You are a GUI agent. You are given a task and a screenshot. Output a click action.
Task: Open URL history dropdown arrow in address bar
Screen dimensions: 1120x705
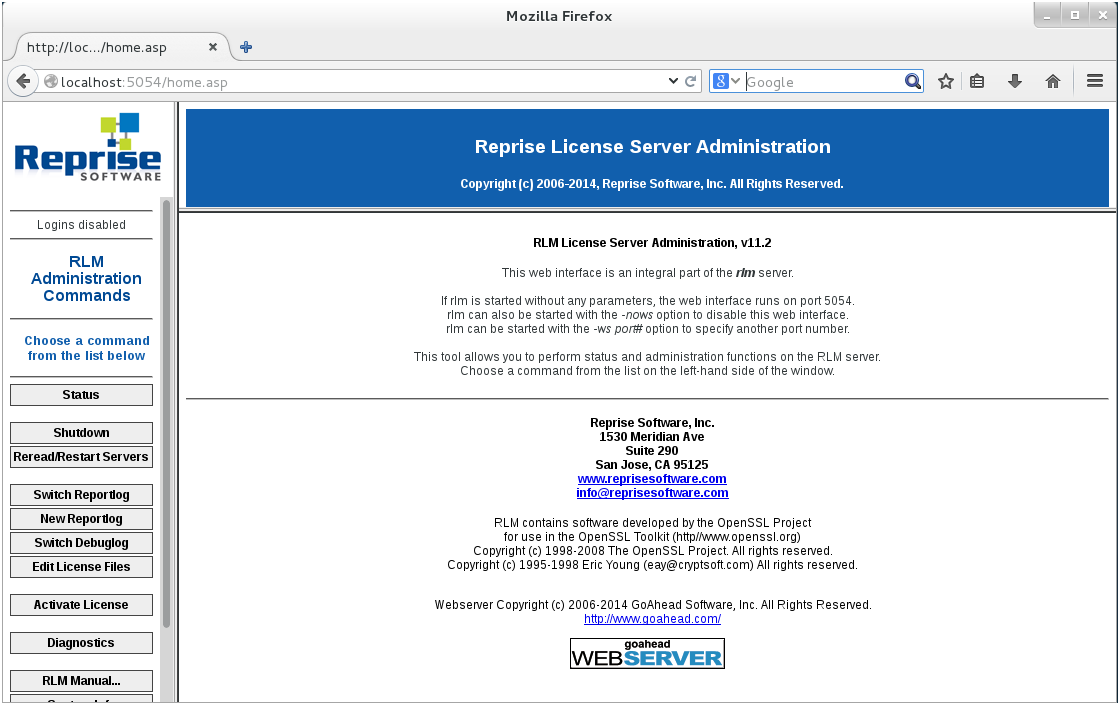click(x=673, y=81)
